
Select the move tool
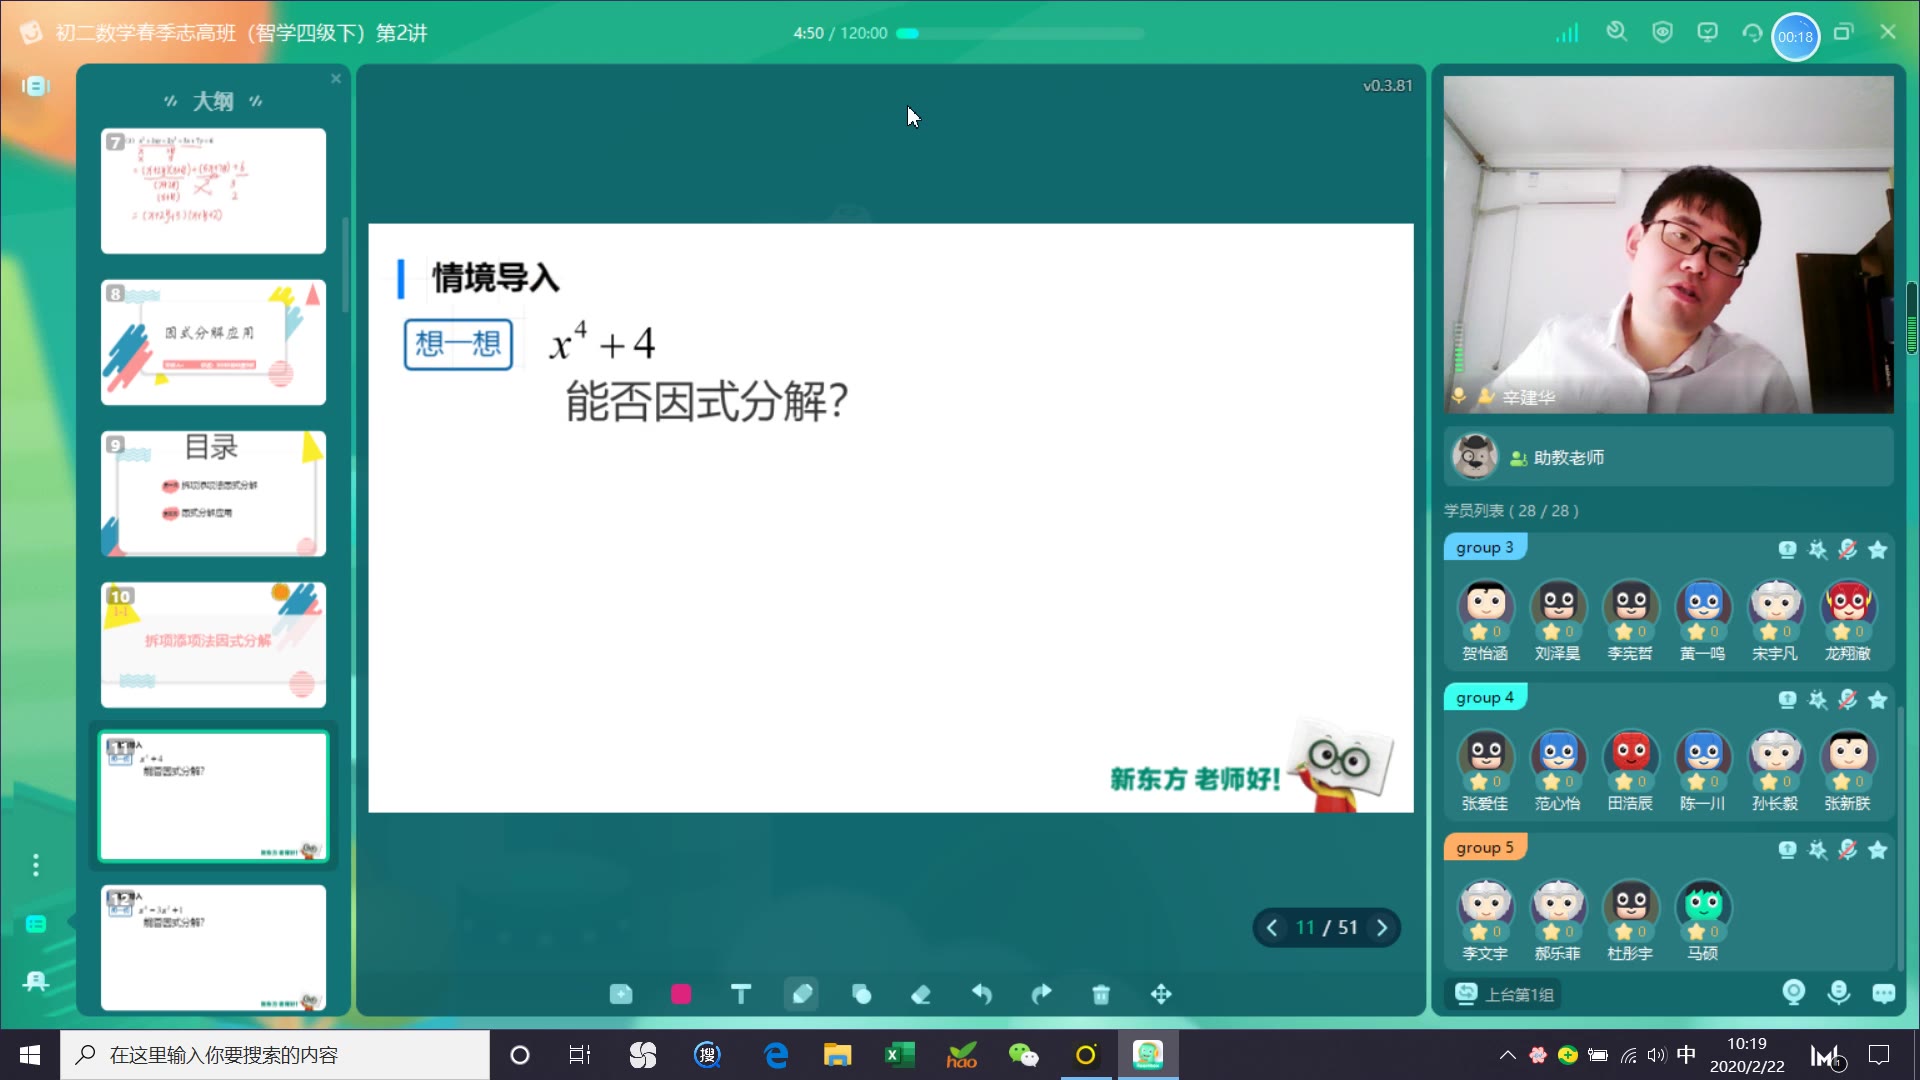[x=1161, y=994]
